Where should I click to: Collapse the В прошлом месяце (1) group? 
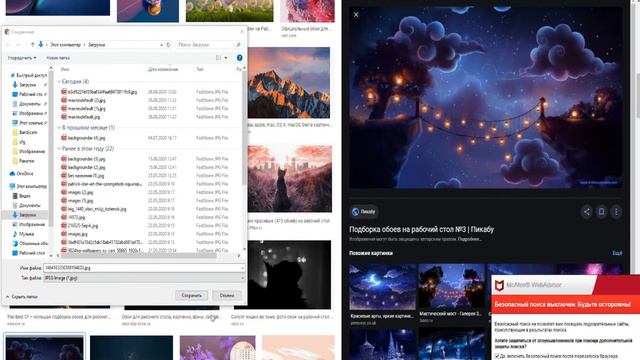(59, 128)
